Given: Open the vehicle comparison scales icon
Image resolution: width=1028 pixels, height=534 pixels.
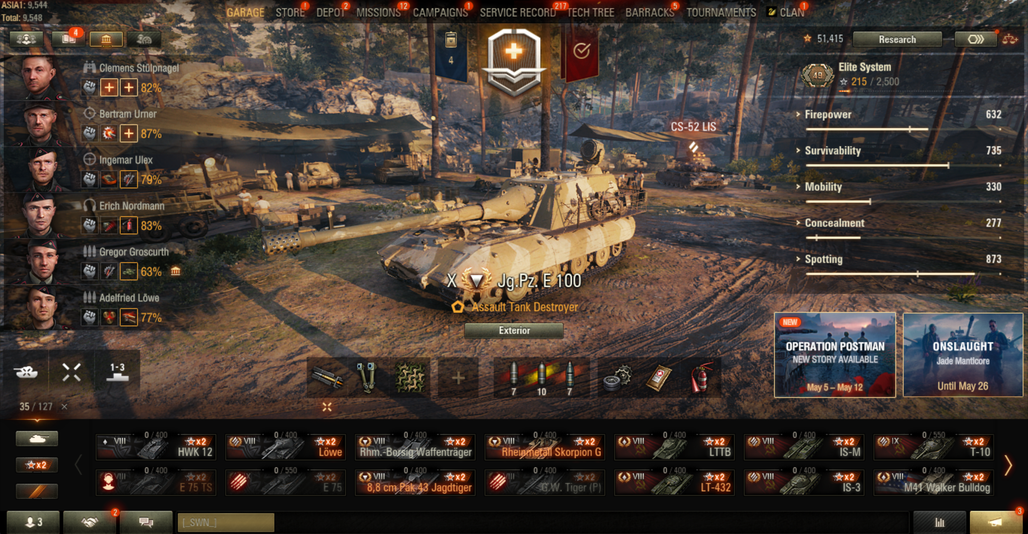Looking at the screenshot, I should point(1010,39).
